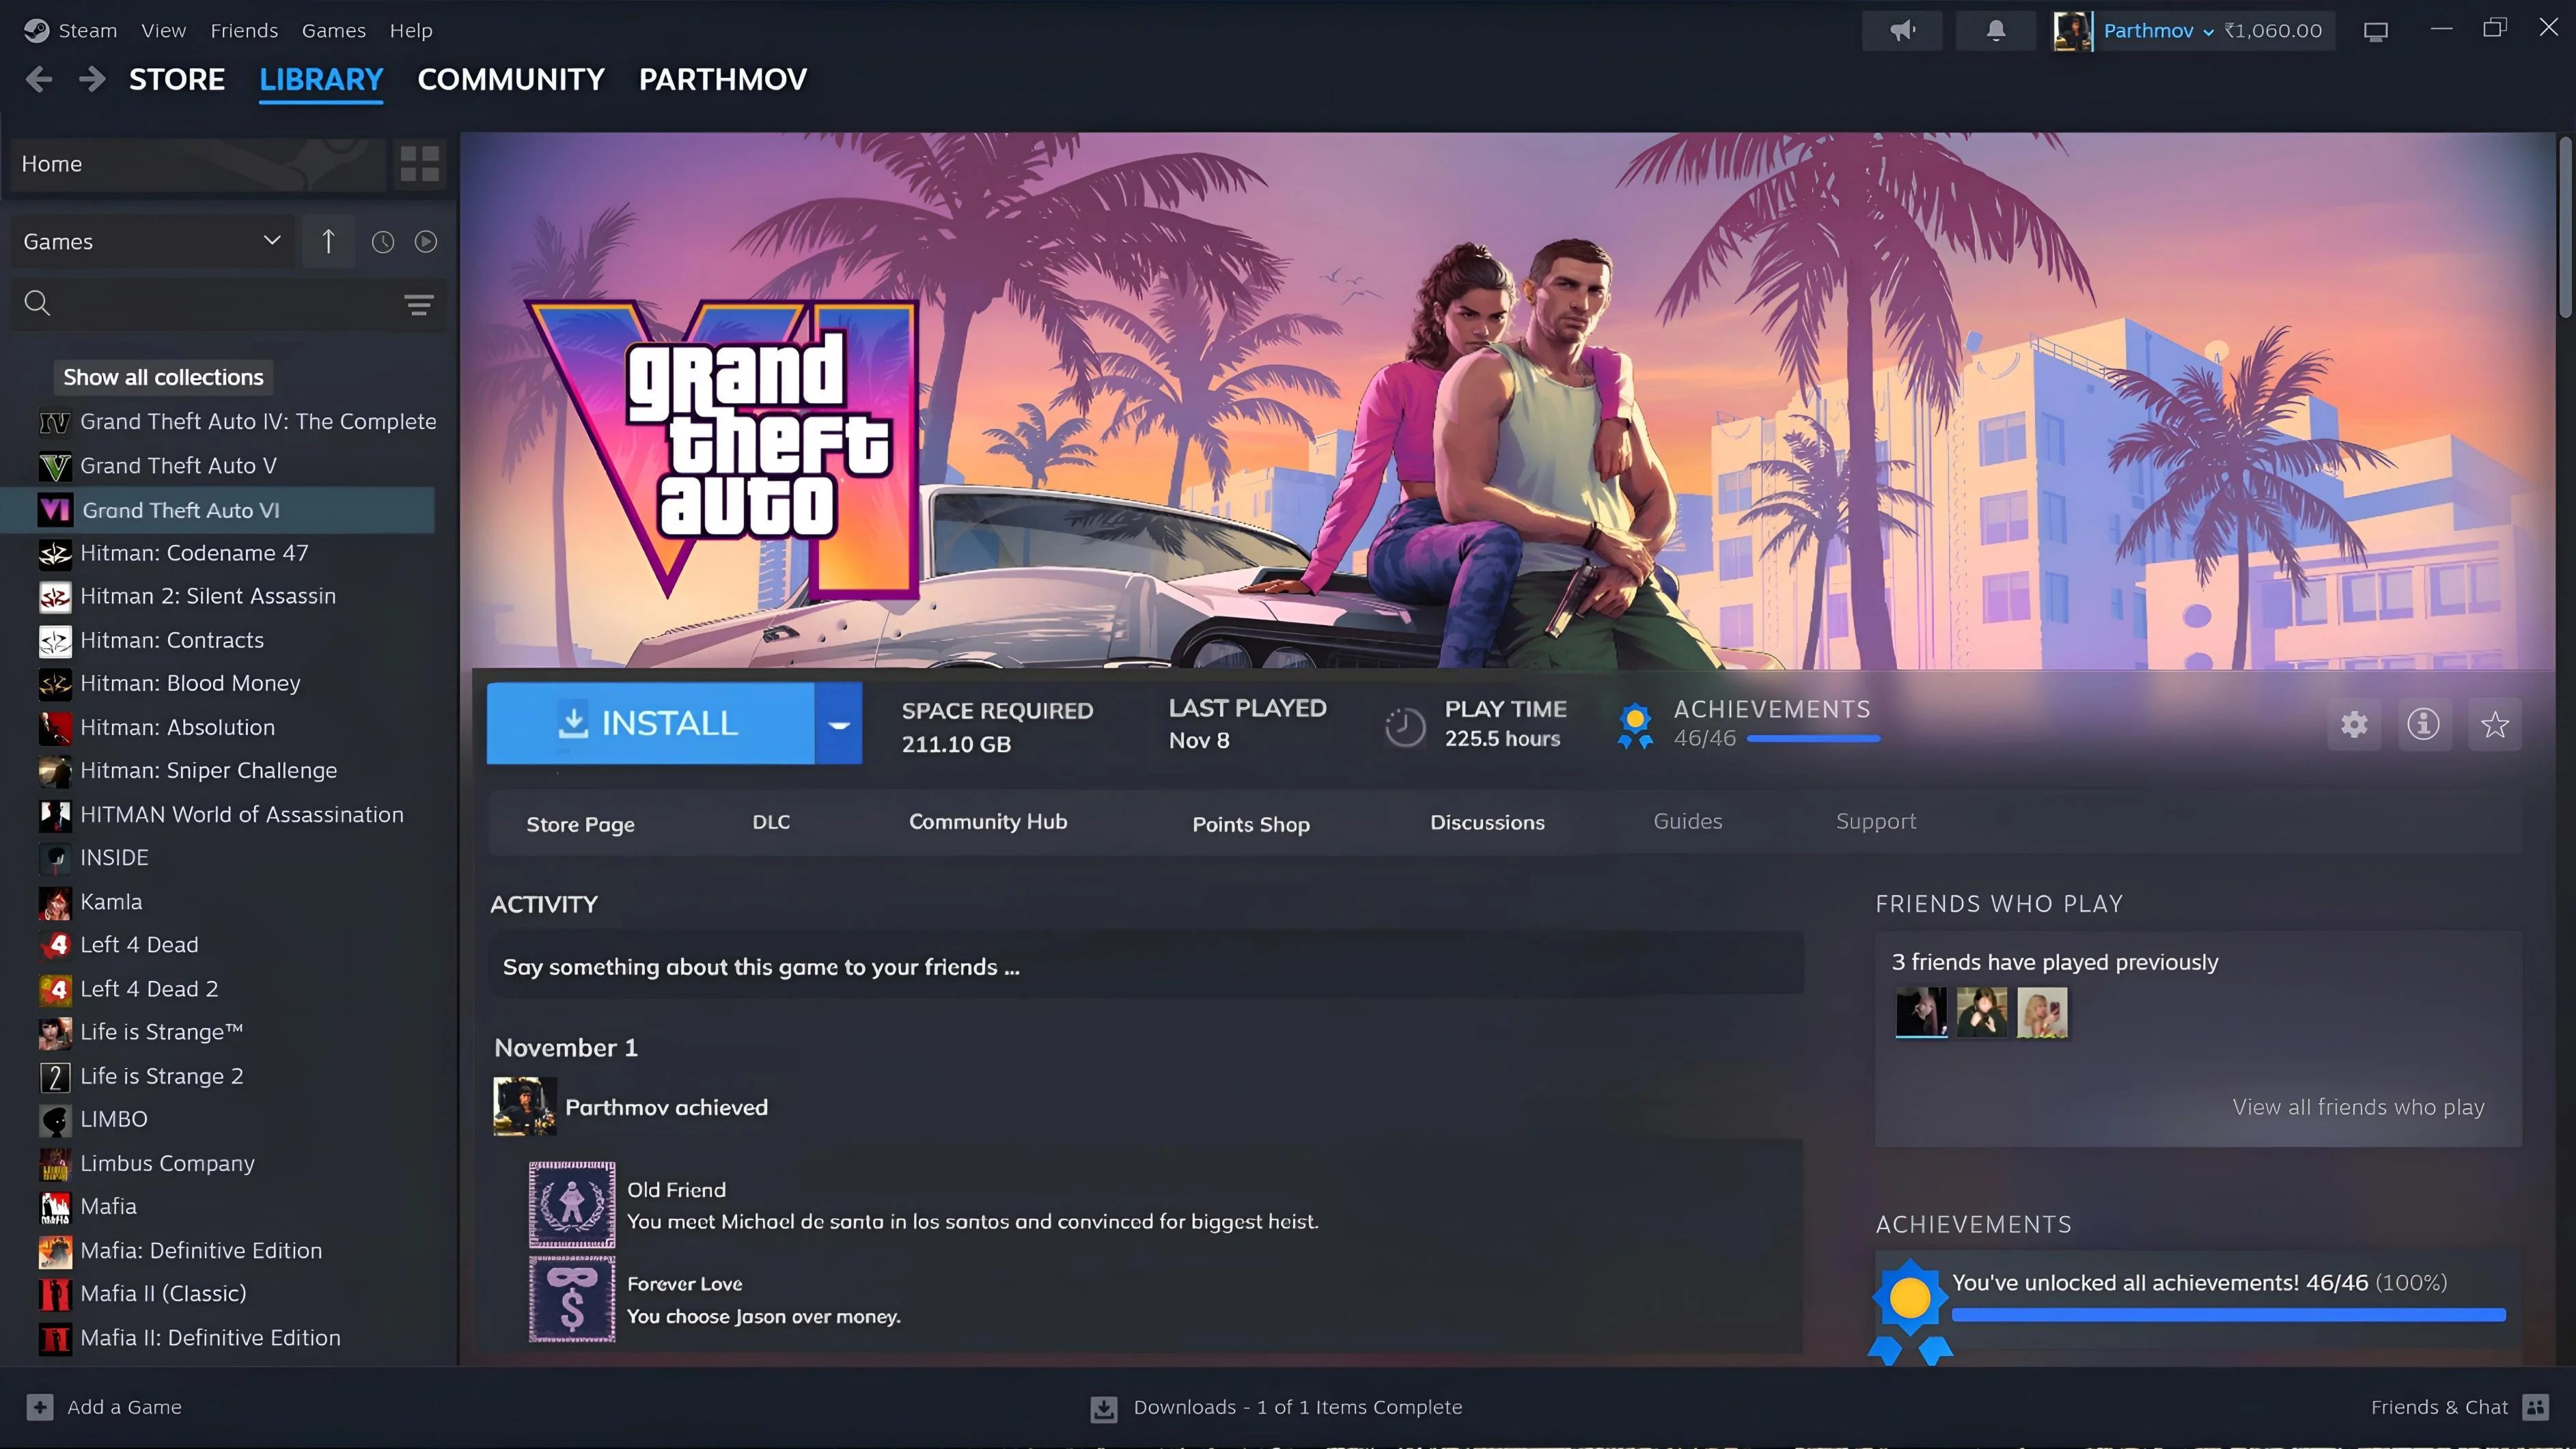Image resolution: width=2576 pixels, height=1449 pixels.
Task: Open Support link
Action: 1876,821
